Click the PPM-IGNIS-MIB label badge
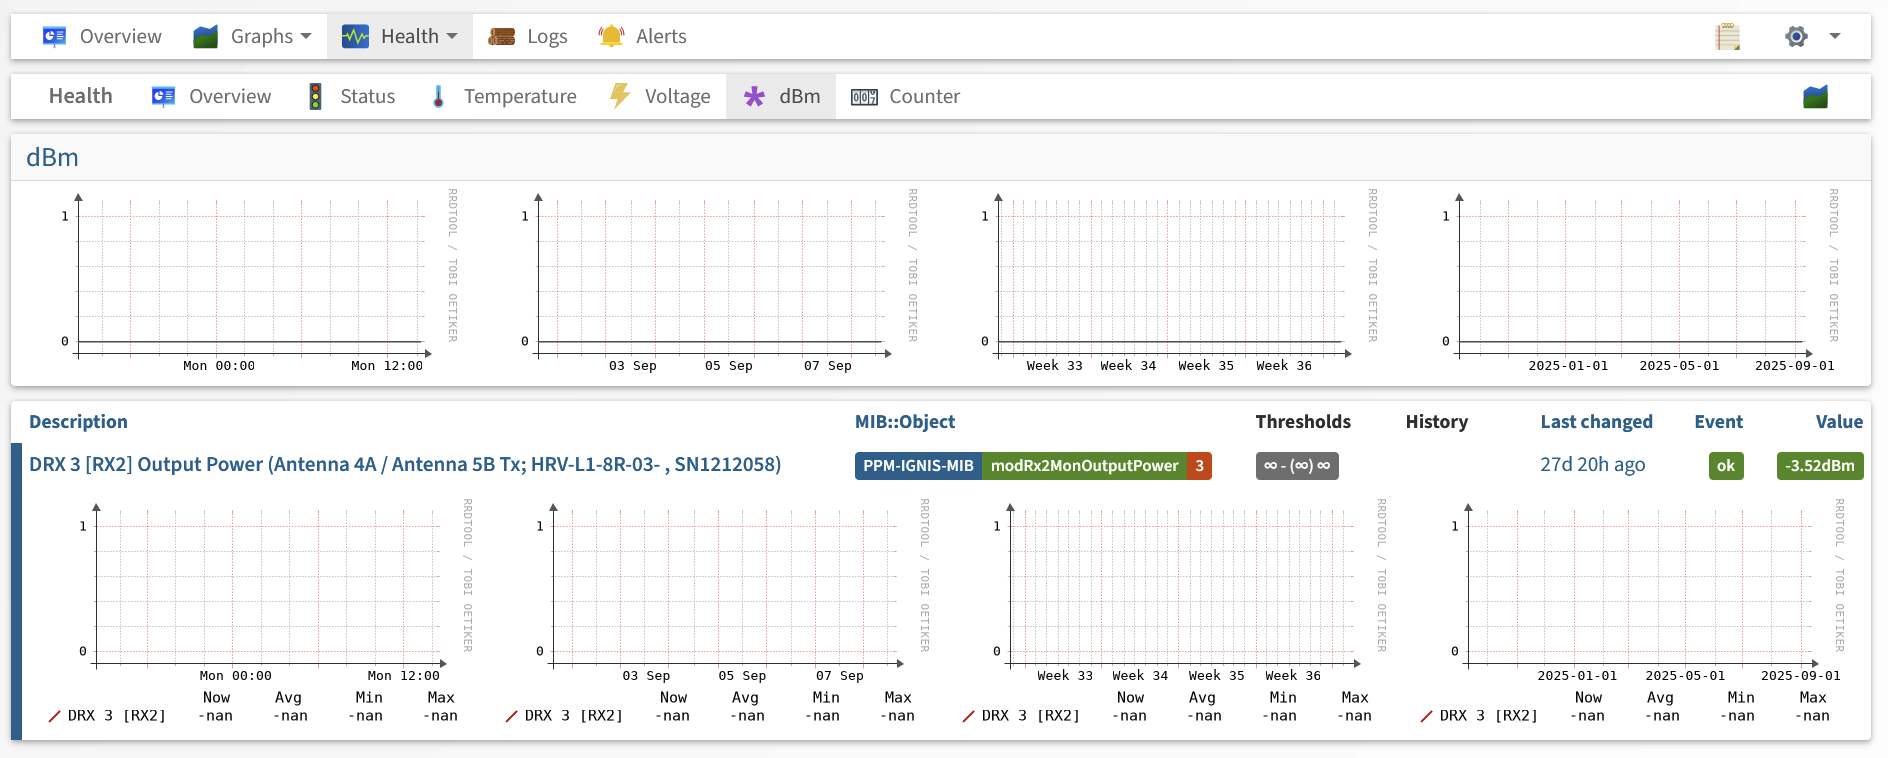Image resolution: width=1888 pixels, height=758 pixels. click(x=918, y=466)
